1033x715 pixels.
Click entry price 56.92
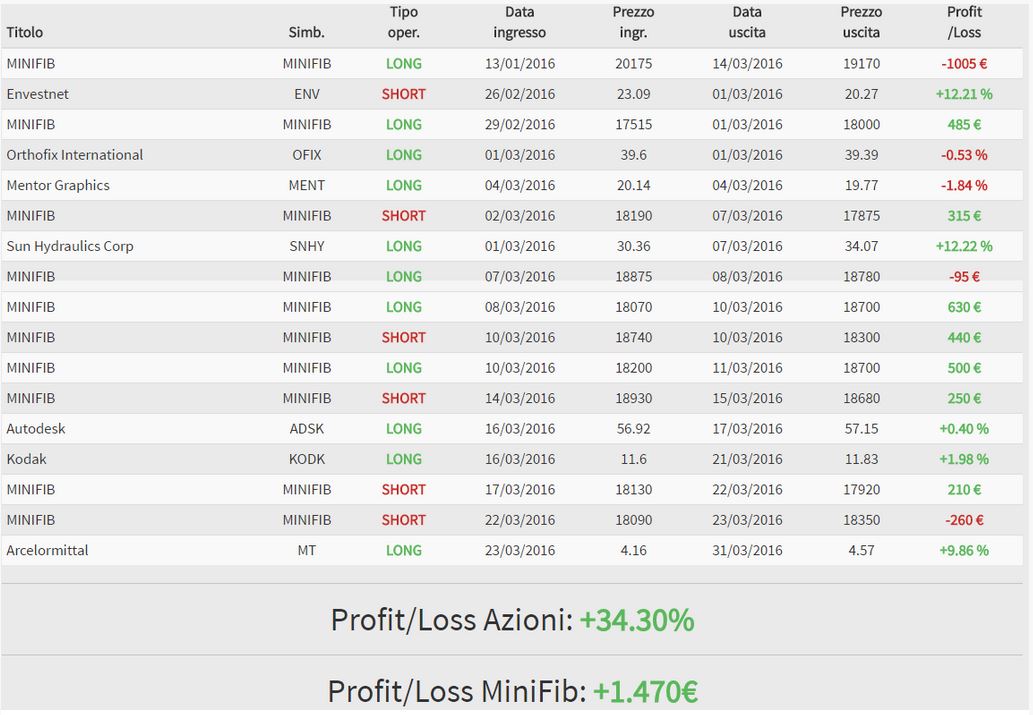633,429
